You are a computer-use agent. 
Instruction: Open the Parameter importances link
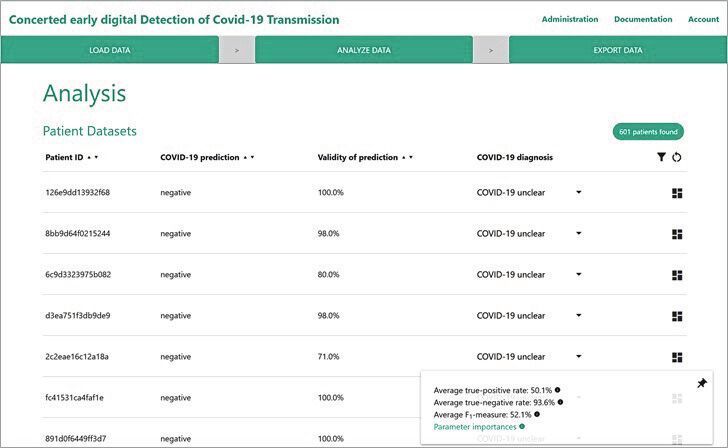point(475,427)
